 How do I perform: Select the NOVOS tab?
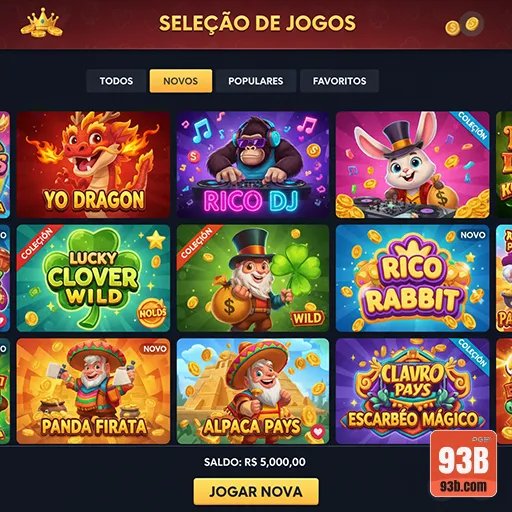coord(181,81)
